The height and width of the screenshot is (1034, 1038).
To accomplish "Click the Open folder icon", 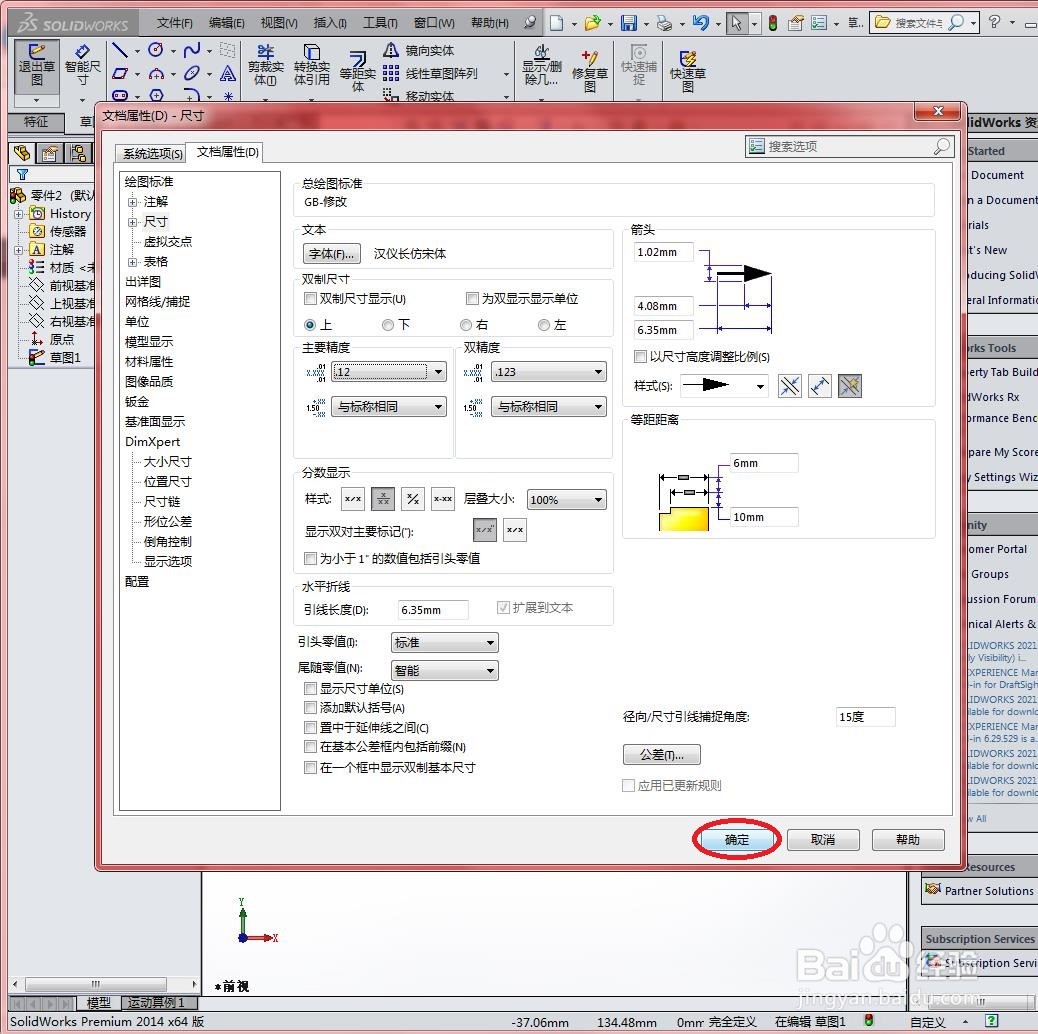I will tap(592, 23).
